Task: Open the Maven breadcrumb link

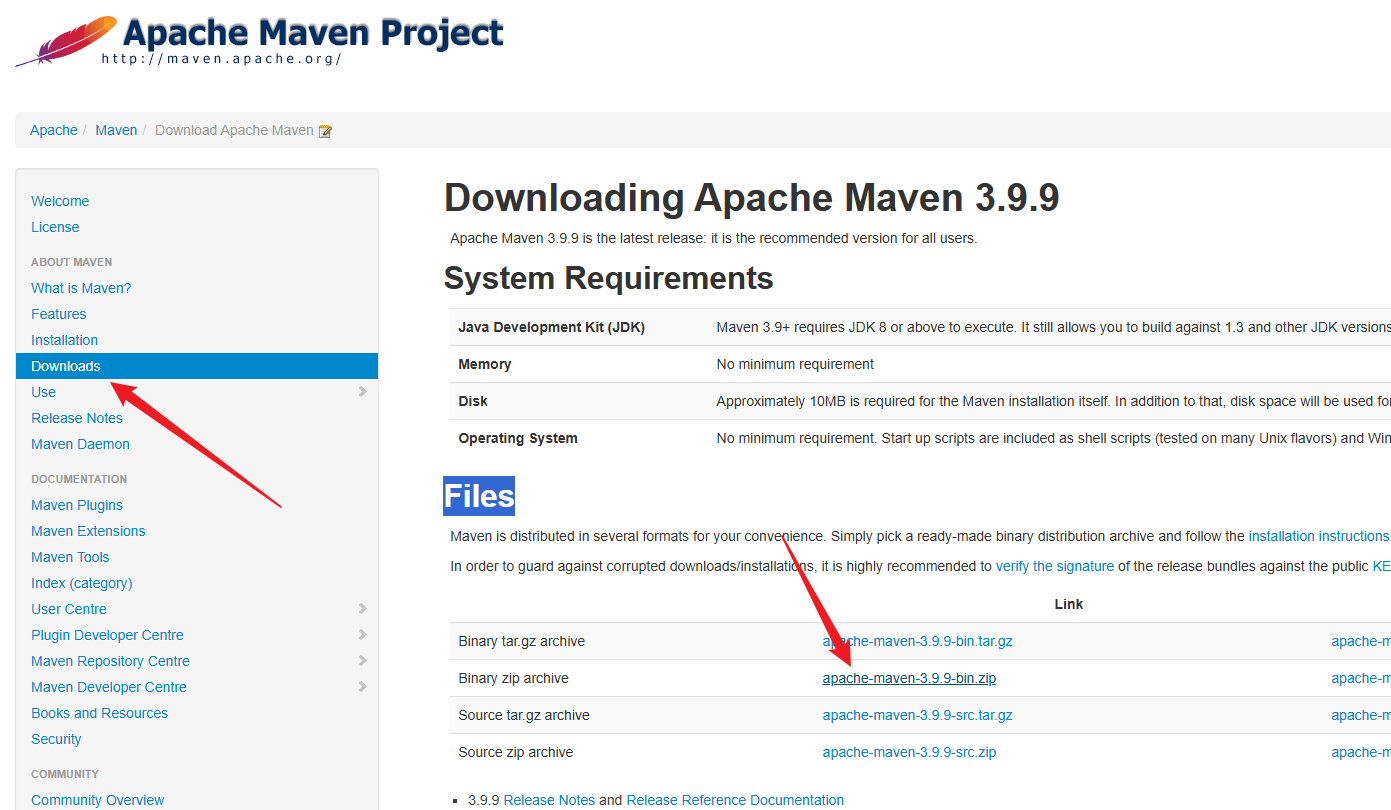Action: coord(116,130)
